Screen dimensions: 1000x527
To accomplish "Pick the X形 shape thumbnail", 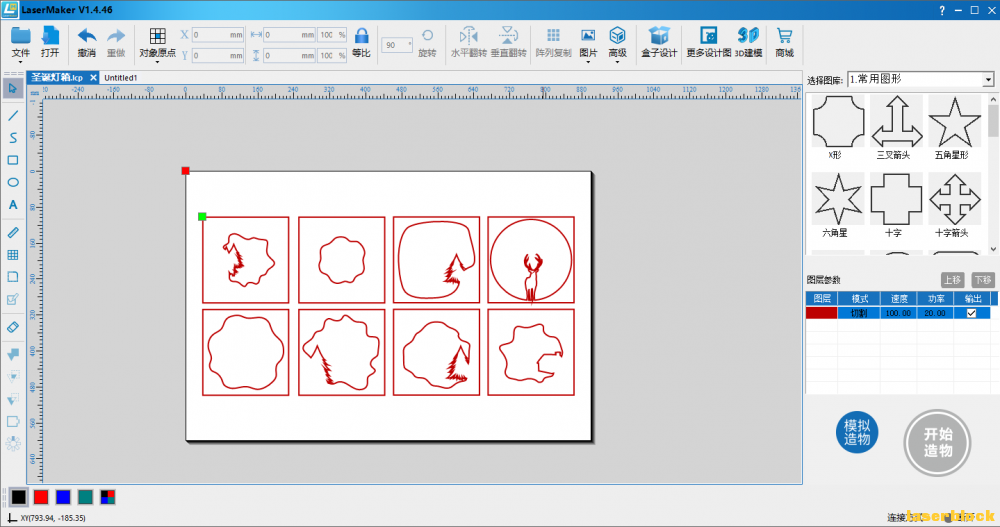I will click(837, 122).
